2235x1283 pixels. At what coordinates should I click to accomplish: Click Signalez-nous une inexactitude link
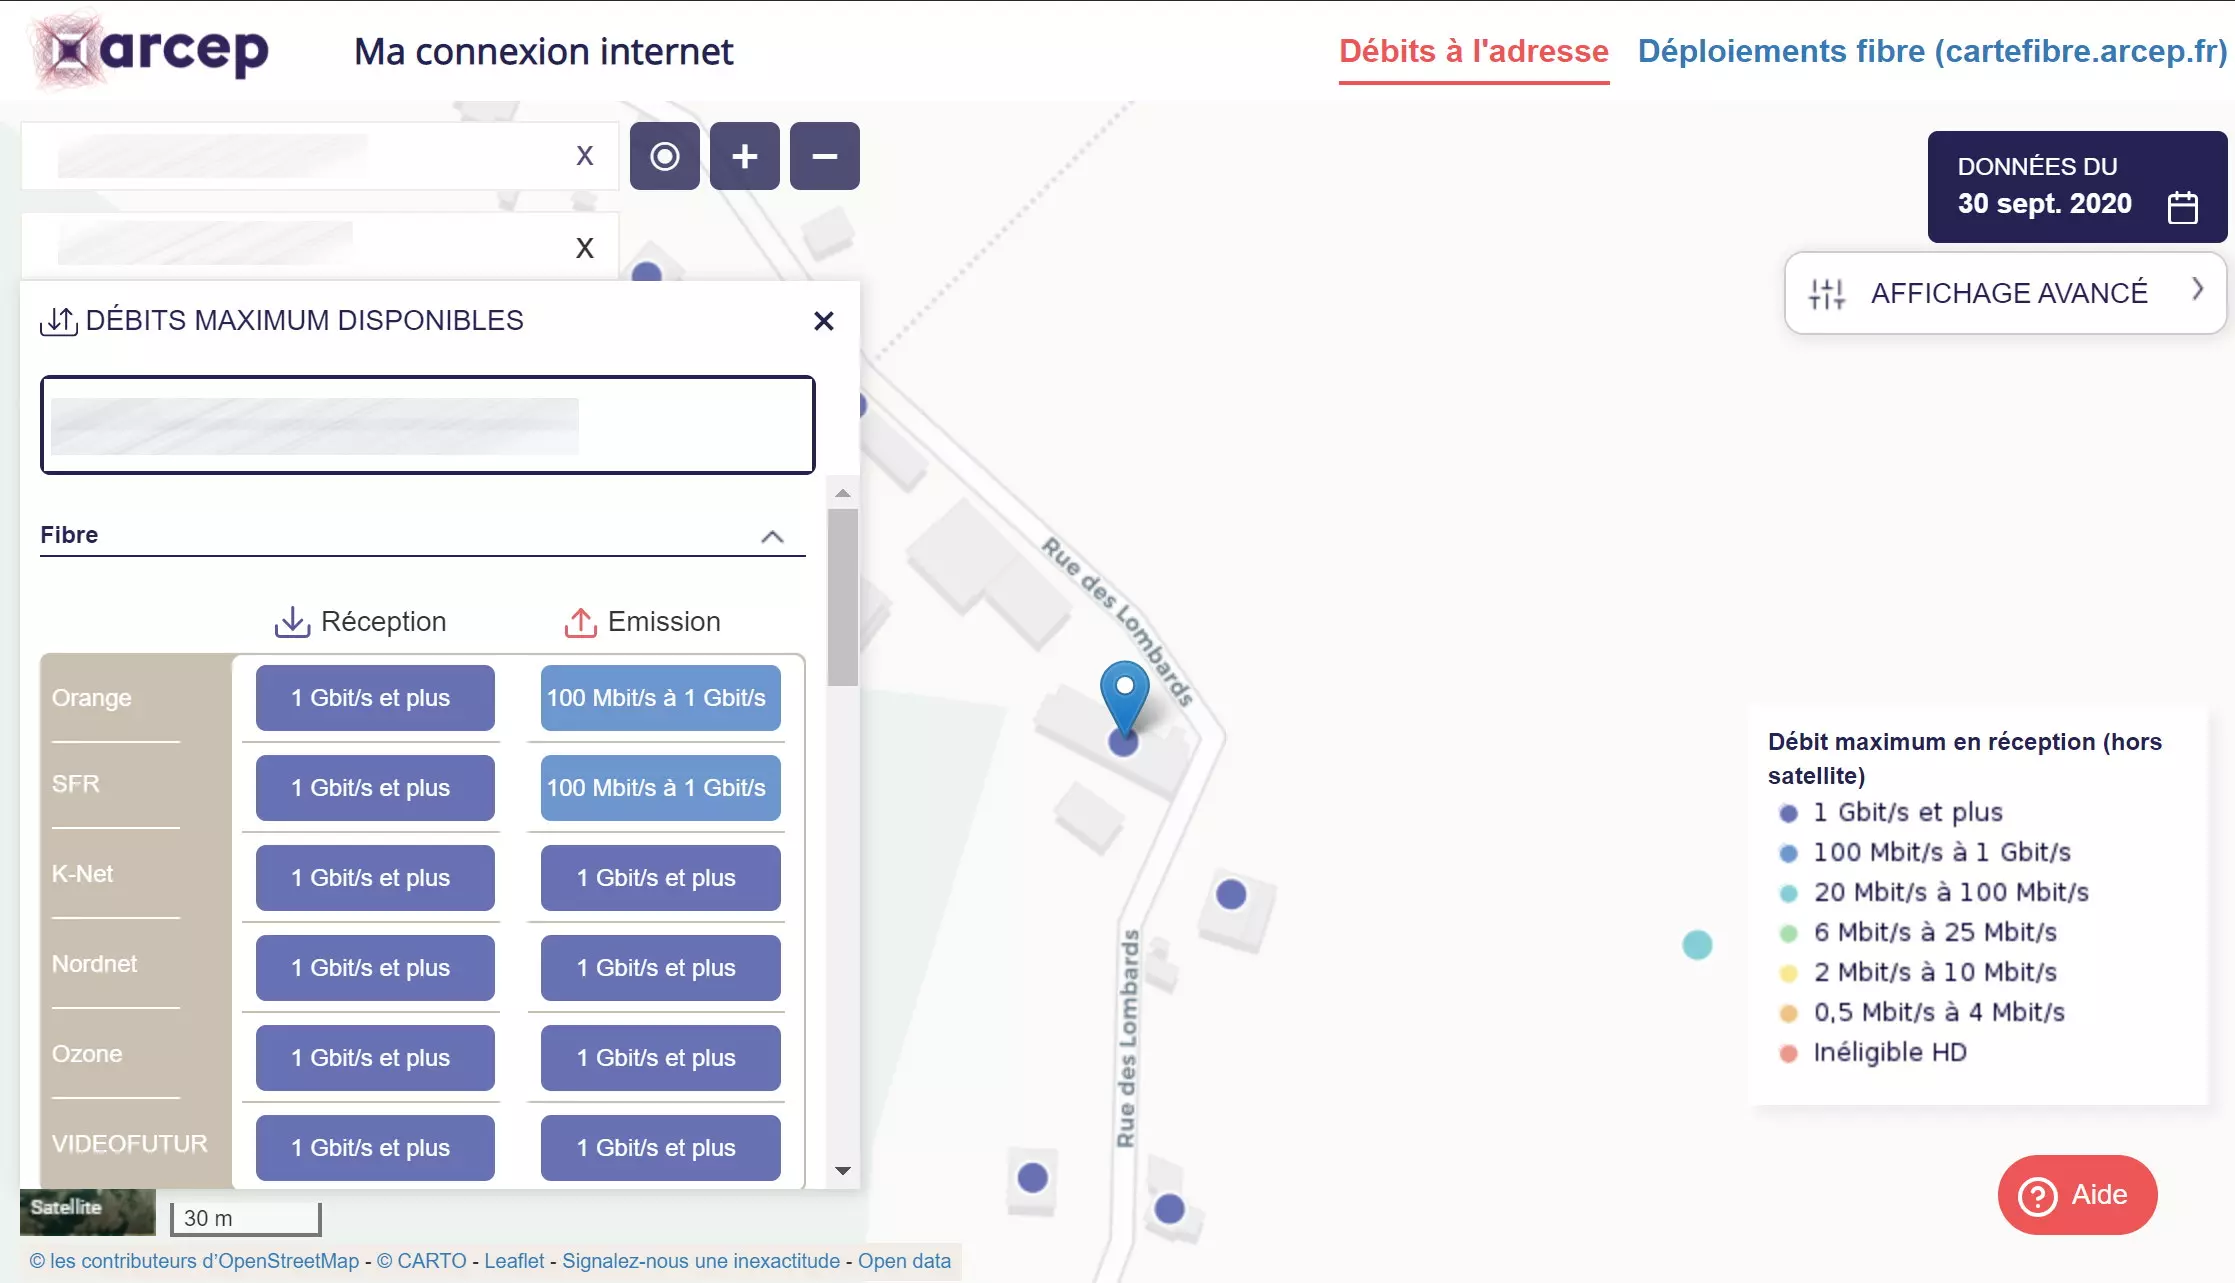(701, 1261)
